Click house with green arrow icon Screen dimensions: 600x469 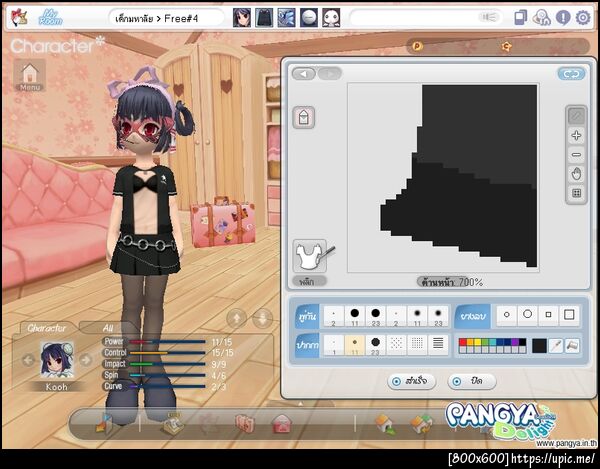coord(385,424)
